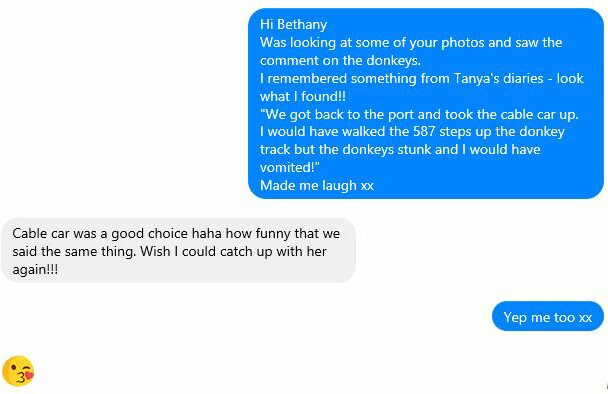Click the grey 'Cable car was a good choice' bubble

(179, 251)
